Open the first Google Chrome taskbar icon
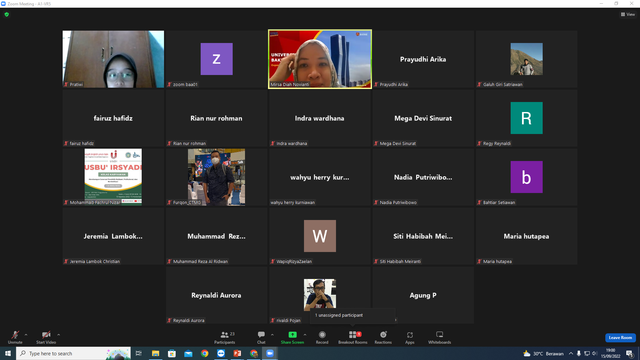The image size is (640, 360). [204, 353]
